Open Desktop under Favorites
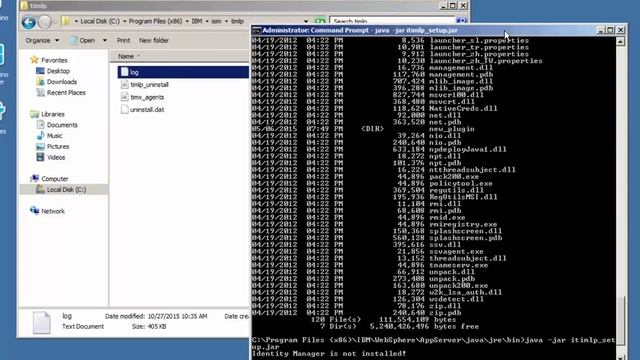640x360 pixels. pyautogui.click(x=58, y=71)
